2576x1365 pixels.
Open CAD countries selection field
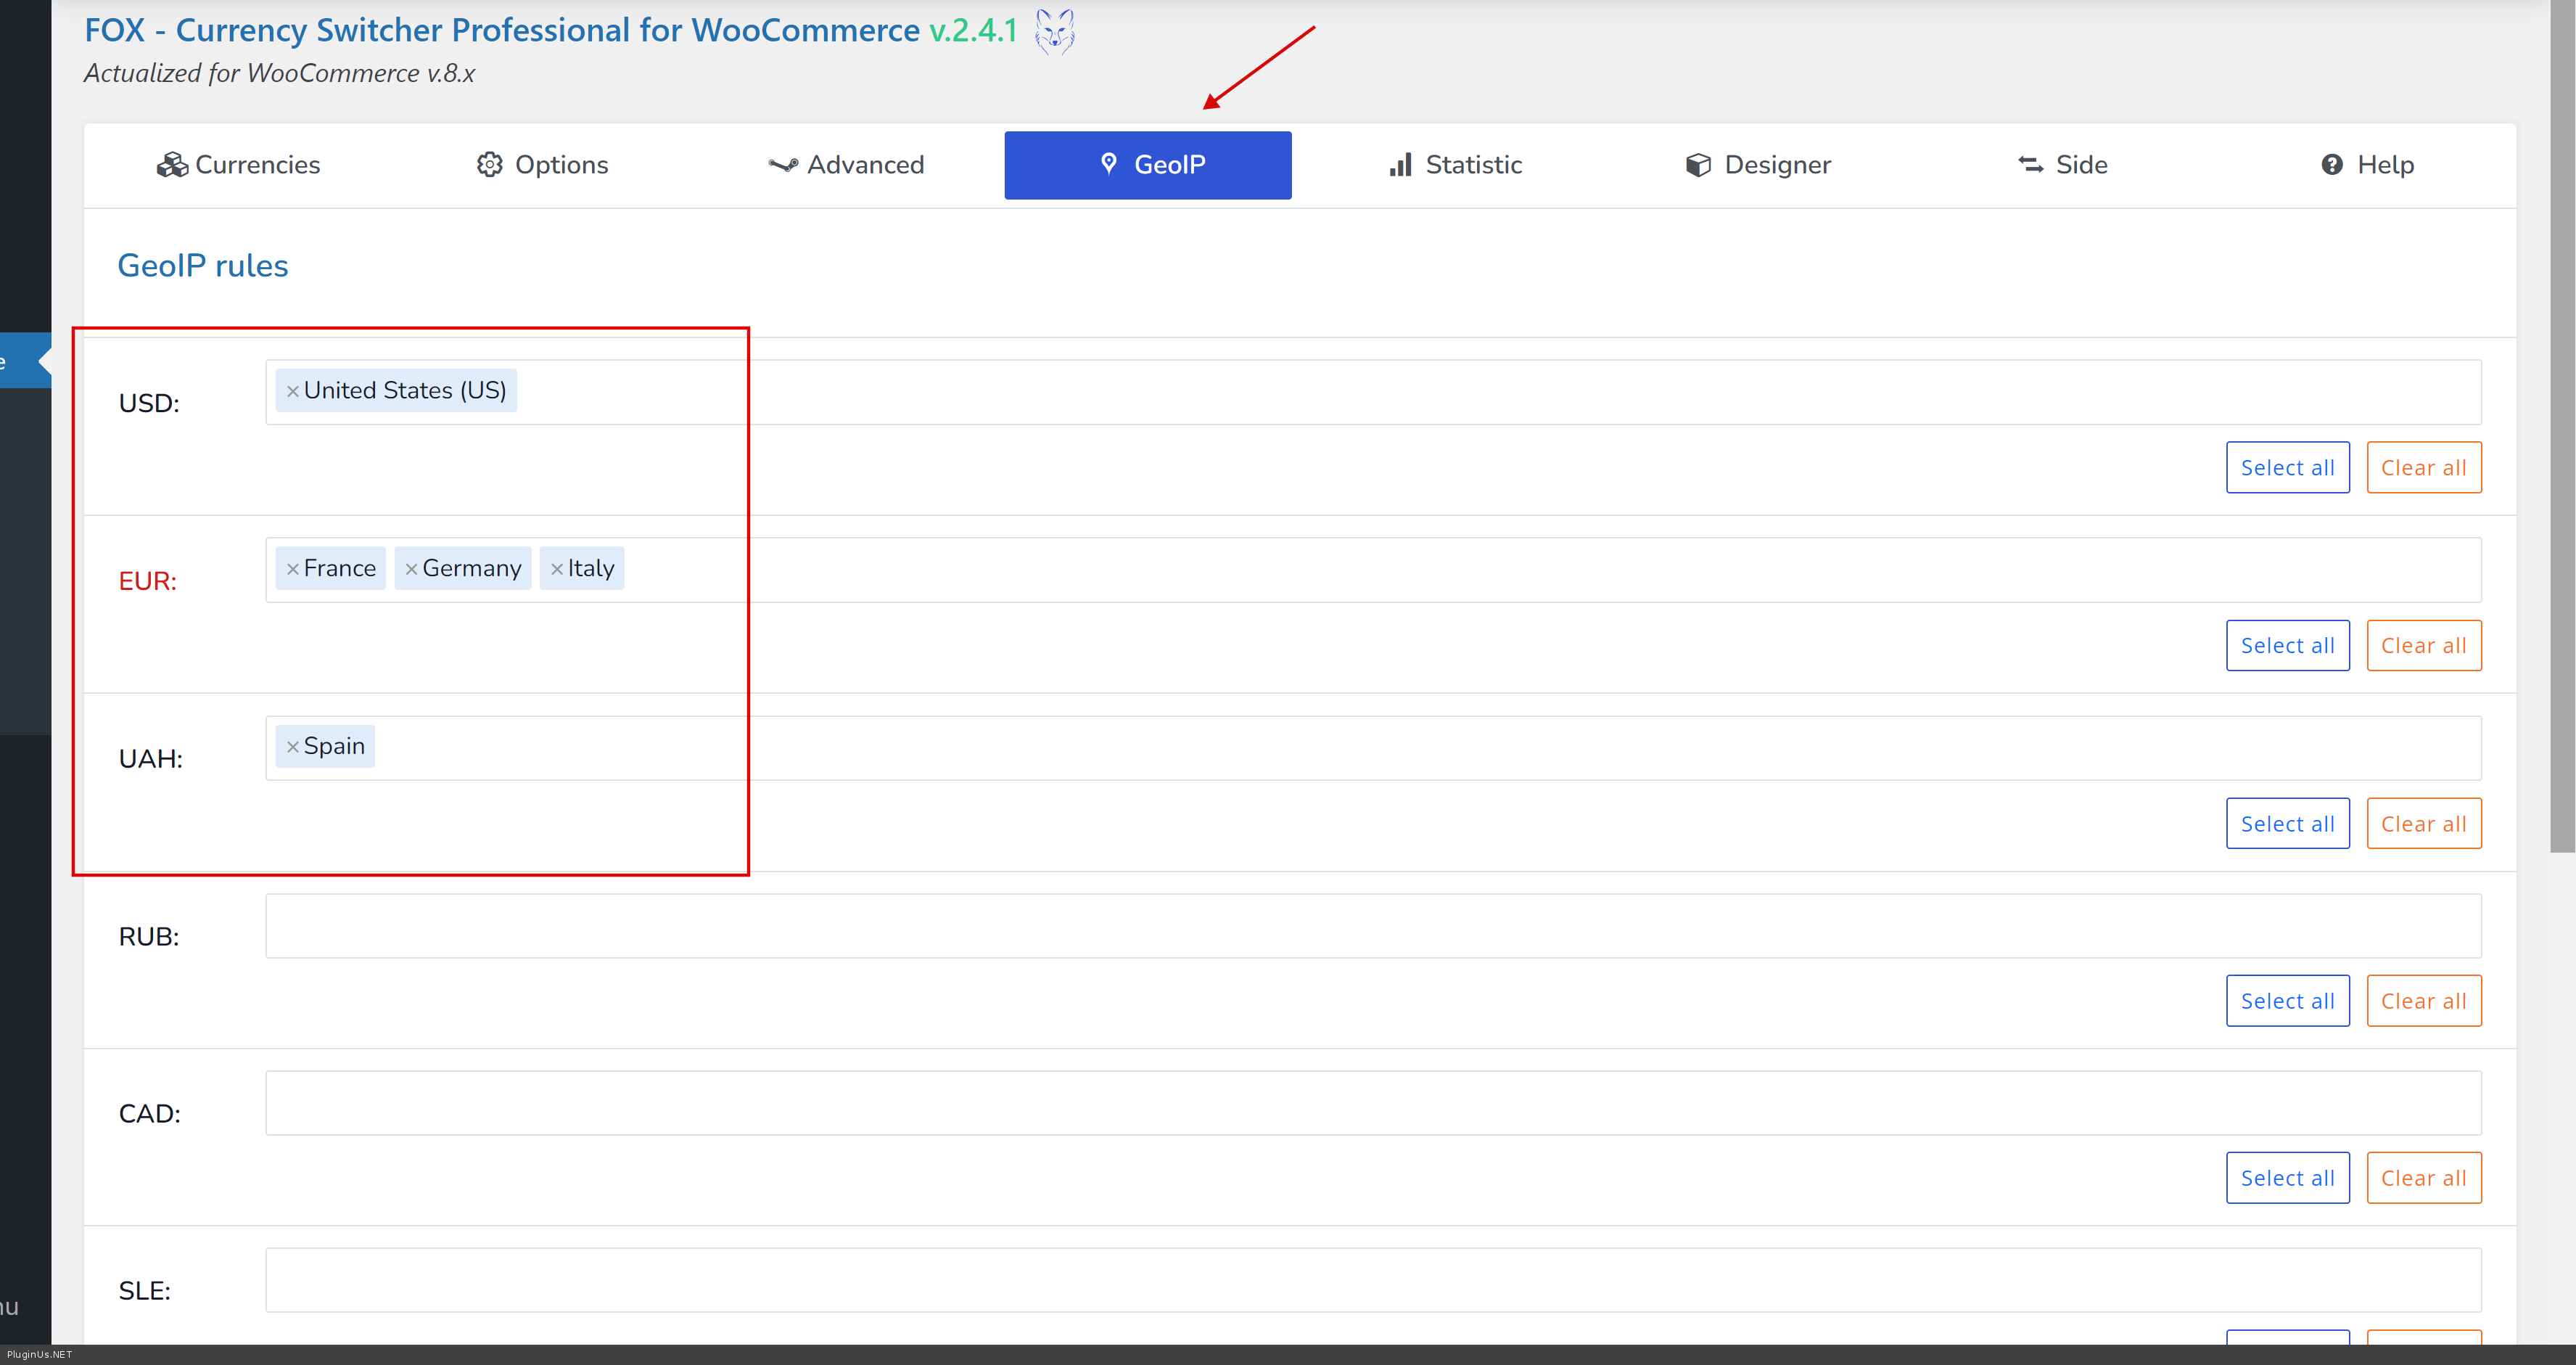[x=1372, y=1103]
